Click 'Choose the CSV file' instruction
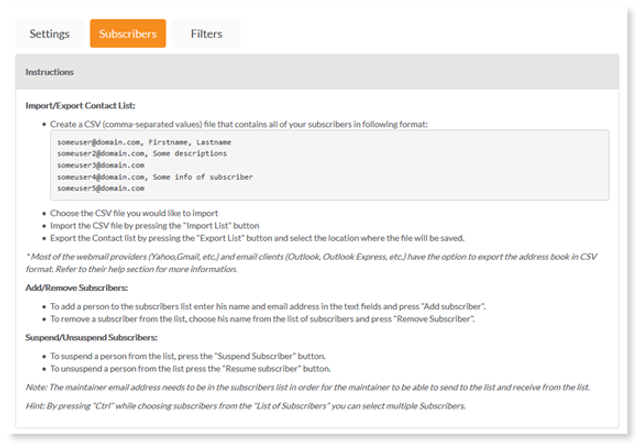 click(x=134, y=213)
